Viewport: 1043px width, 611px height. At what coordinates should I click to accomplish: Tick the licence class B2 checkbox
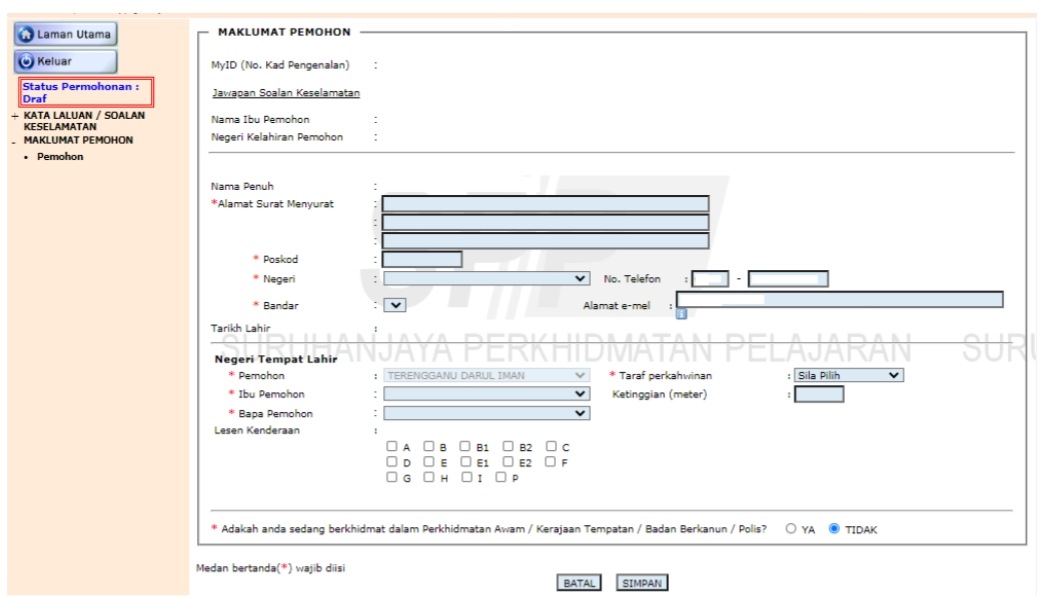pyautogui.click(x=508, y=446)
